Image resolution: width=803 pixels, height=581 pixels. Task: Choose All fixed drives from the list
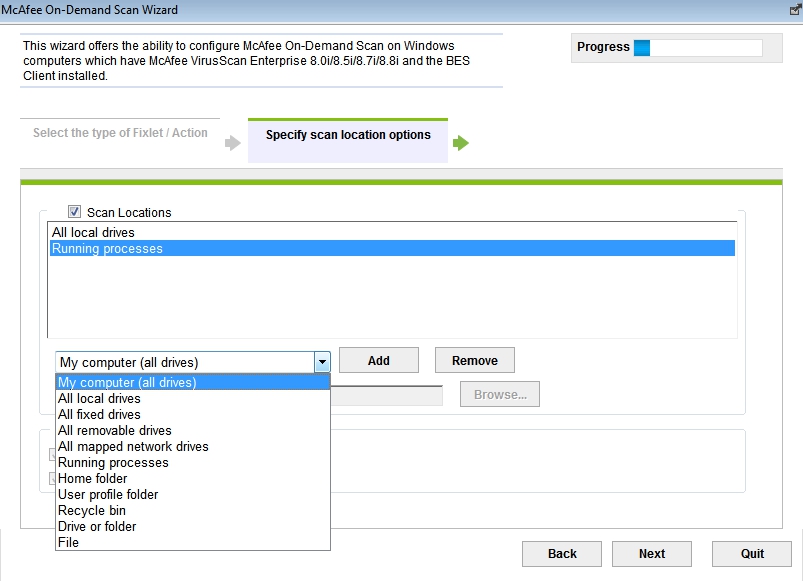pos(99,414)
